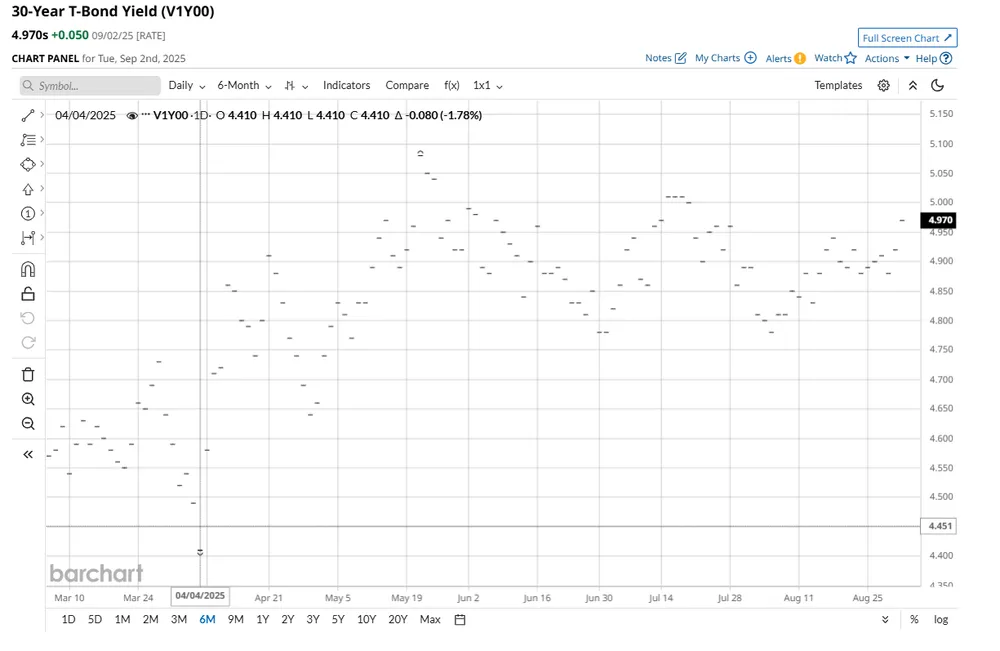This screenshot has height=651, width=1000.
Task: Click the Full Screen Chart button
Action: [x=906, y=37]
